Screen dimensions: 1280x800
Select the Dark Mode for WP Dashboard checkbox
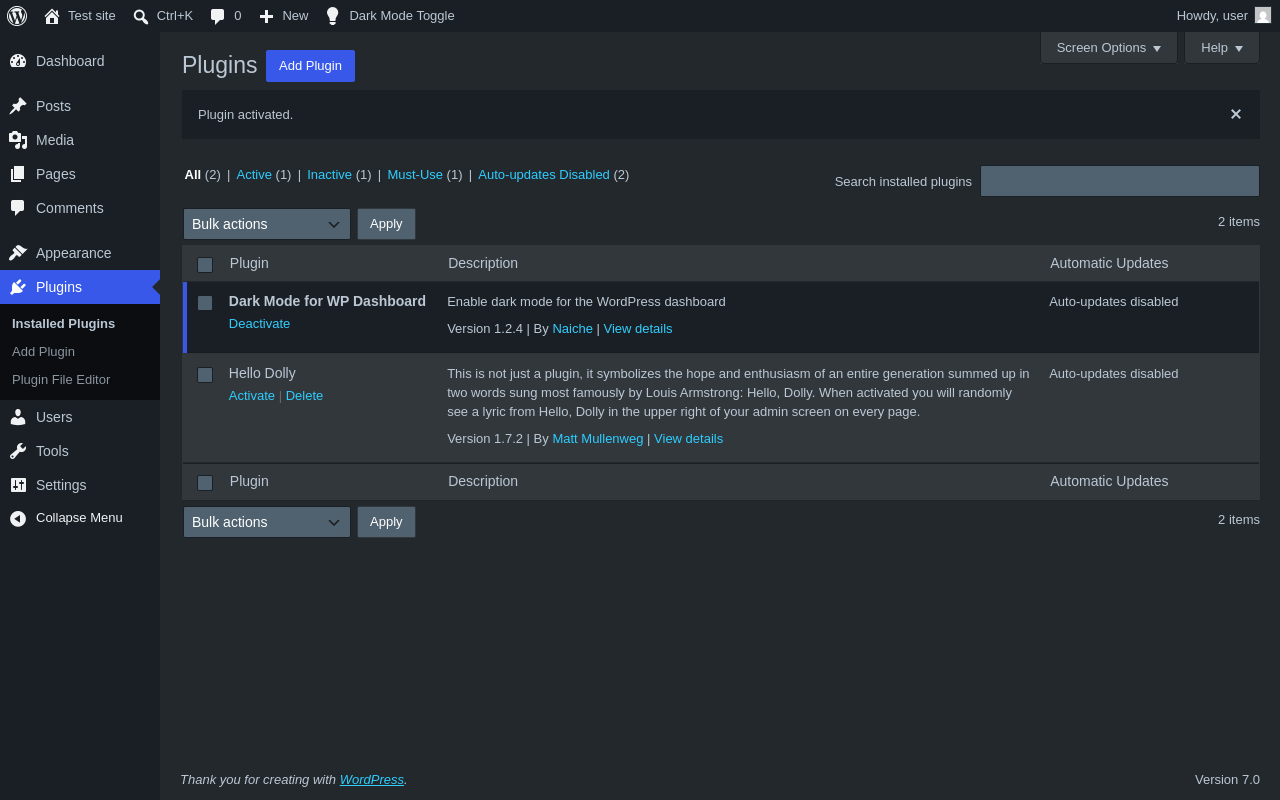205,303
